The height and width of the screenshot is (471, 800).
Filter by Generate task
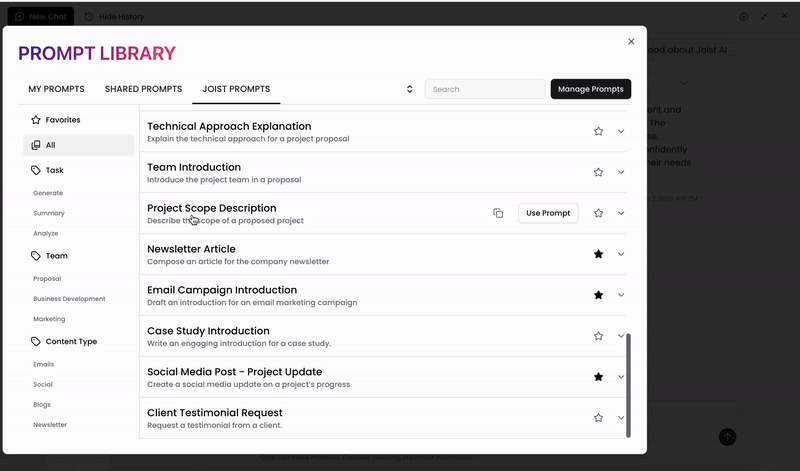[x=48, y=193]
